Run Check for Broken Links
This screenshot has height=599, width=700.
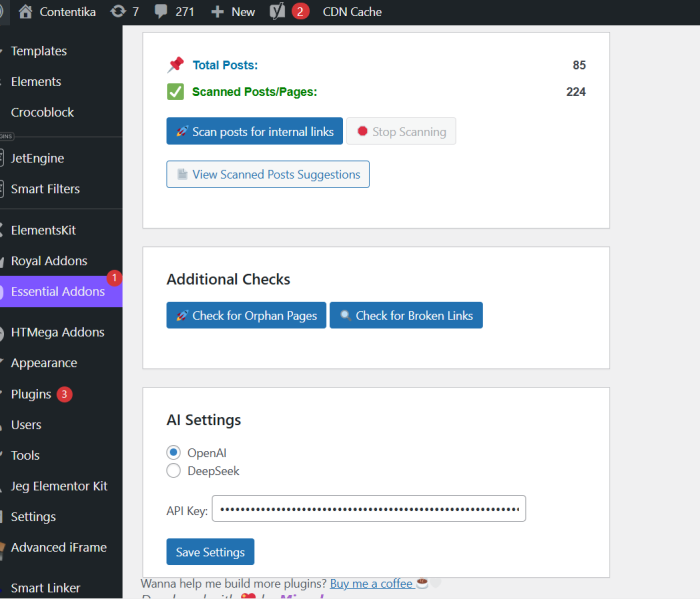(406, 316)
